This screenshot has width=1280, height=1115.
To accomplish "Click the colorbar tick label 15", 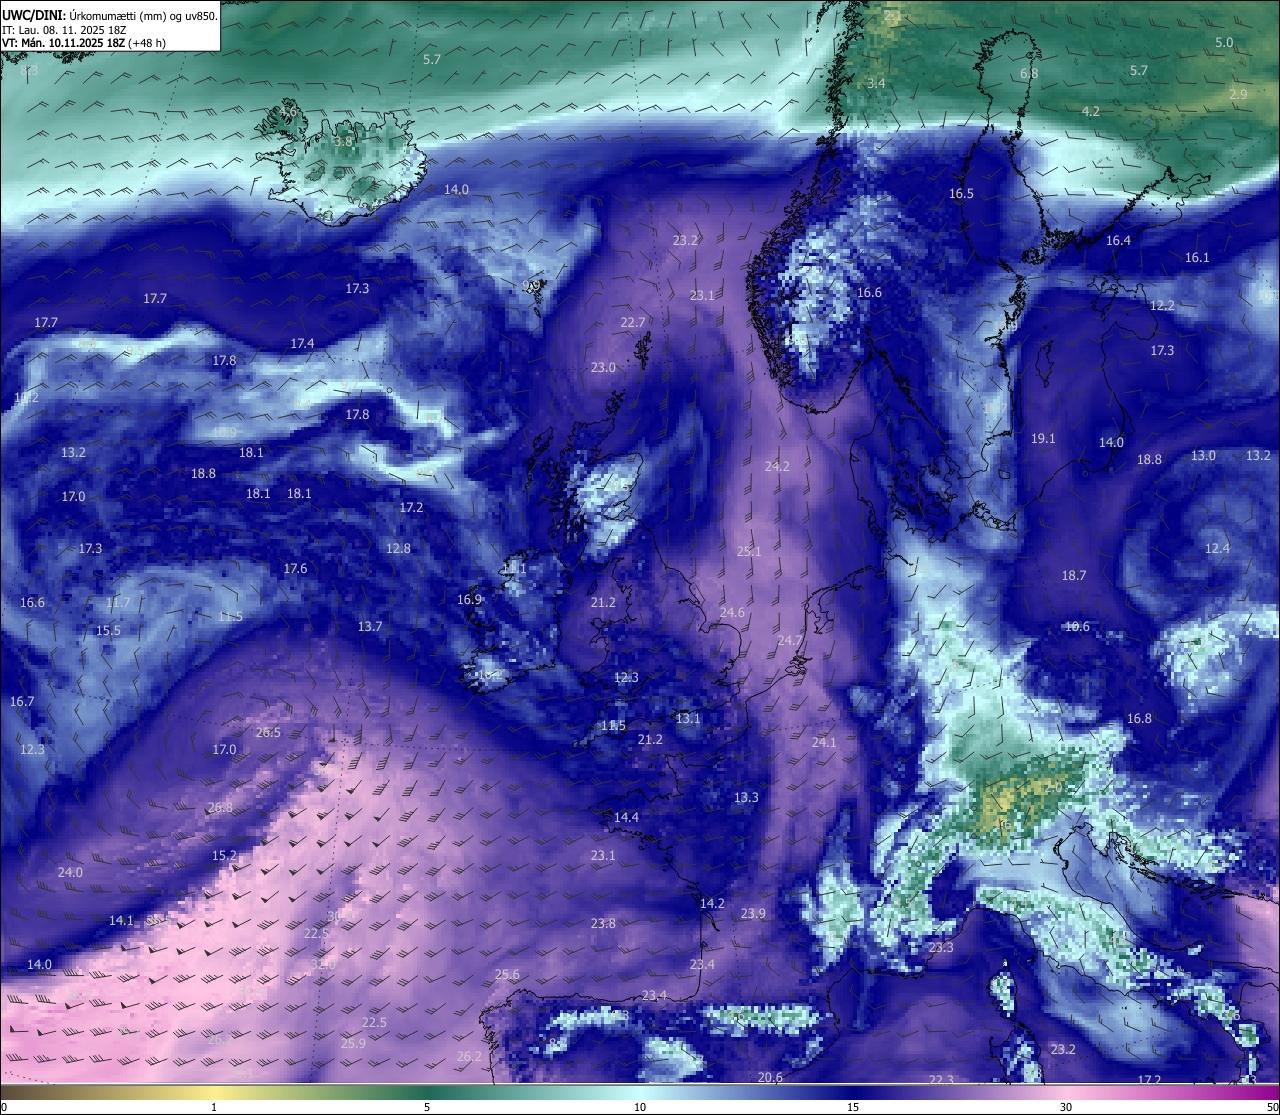I will click(x=853, y=1107).
